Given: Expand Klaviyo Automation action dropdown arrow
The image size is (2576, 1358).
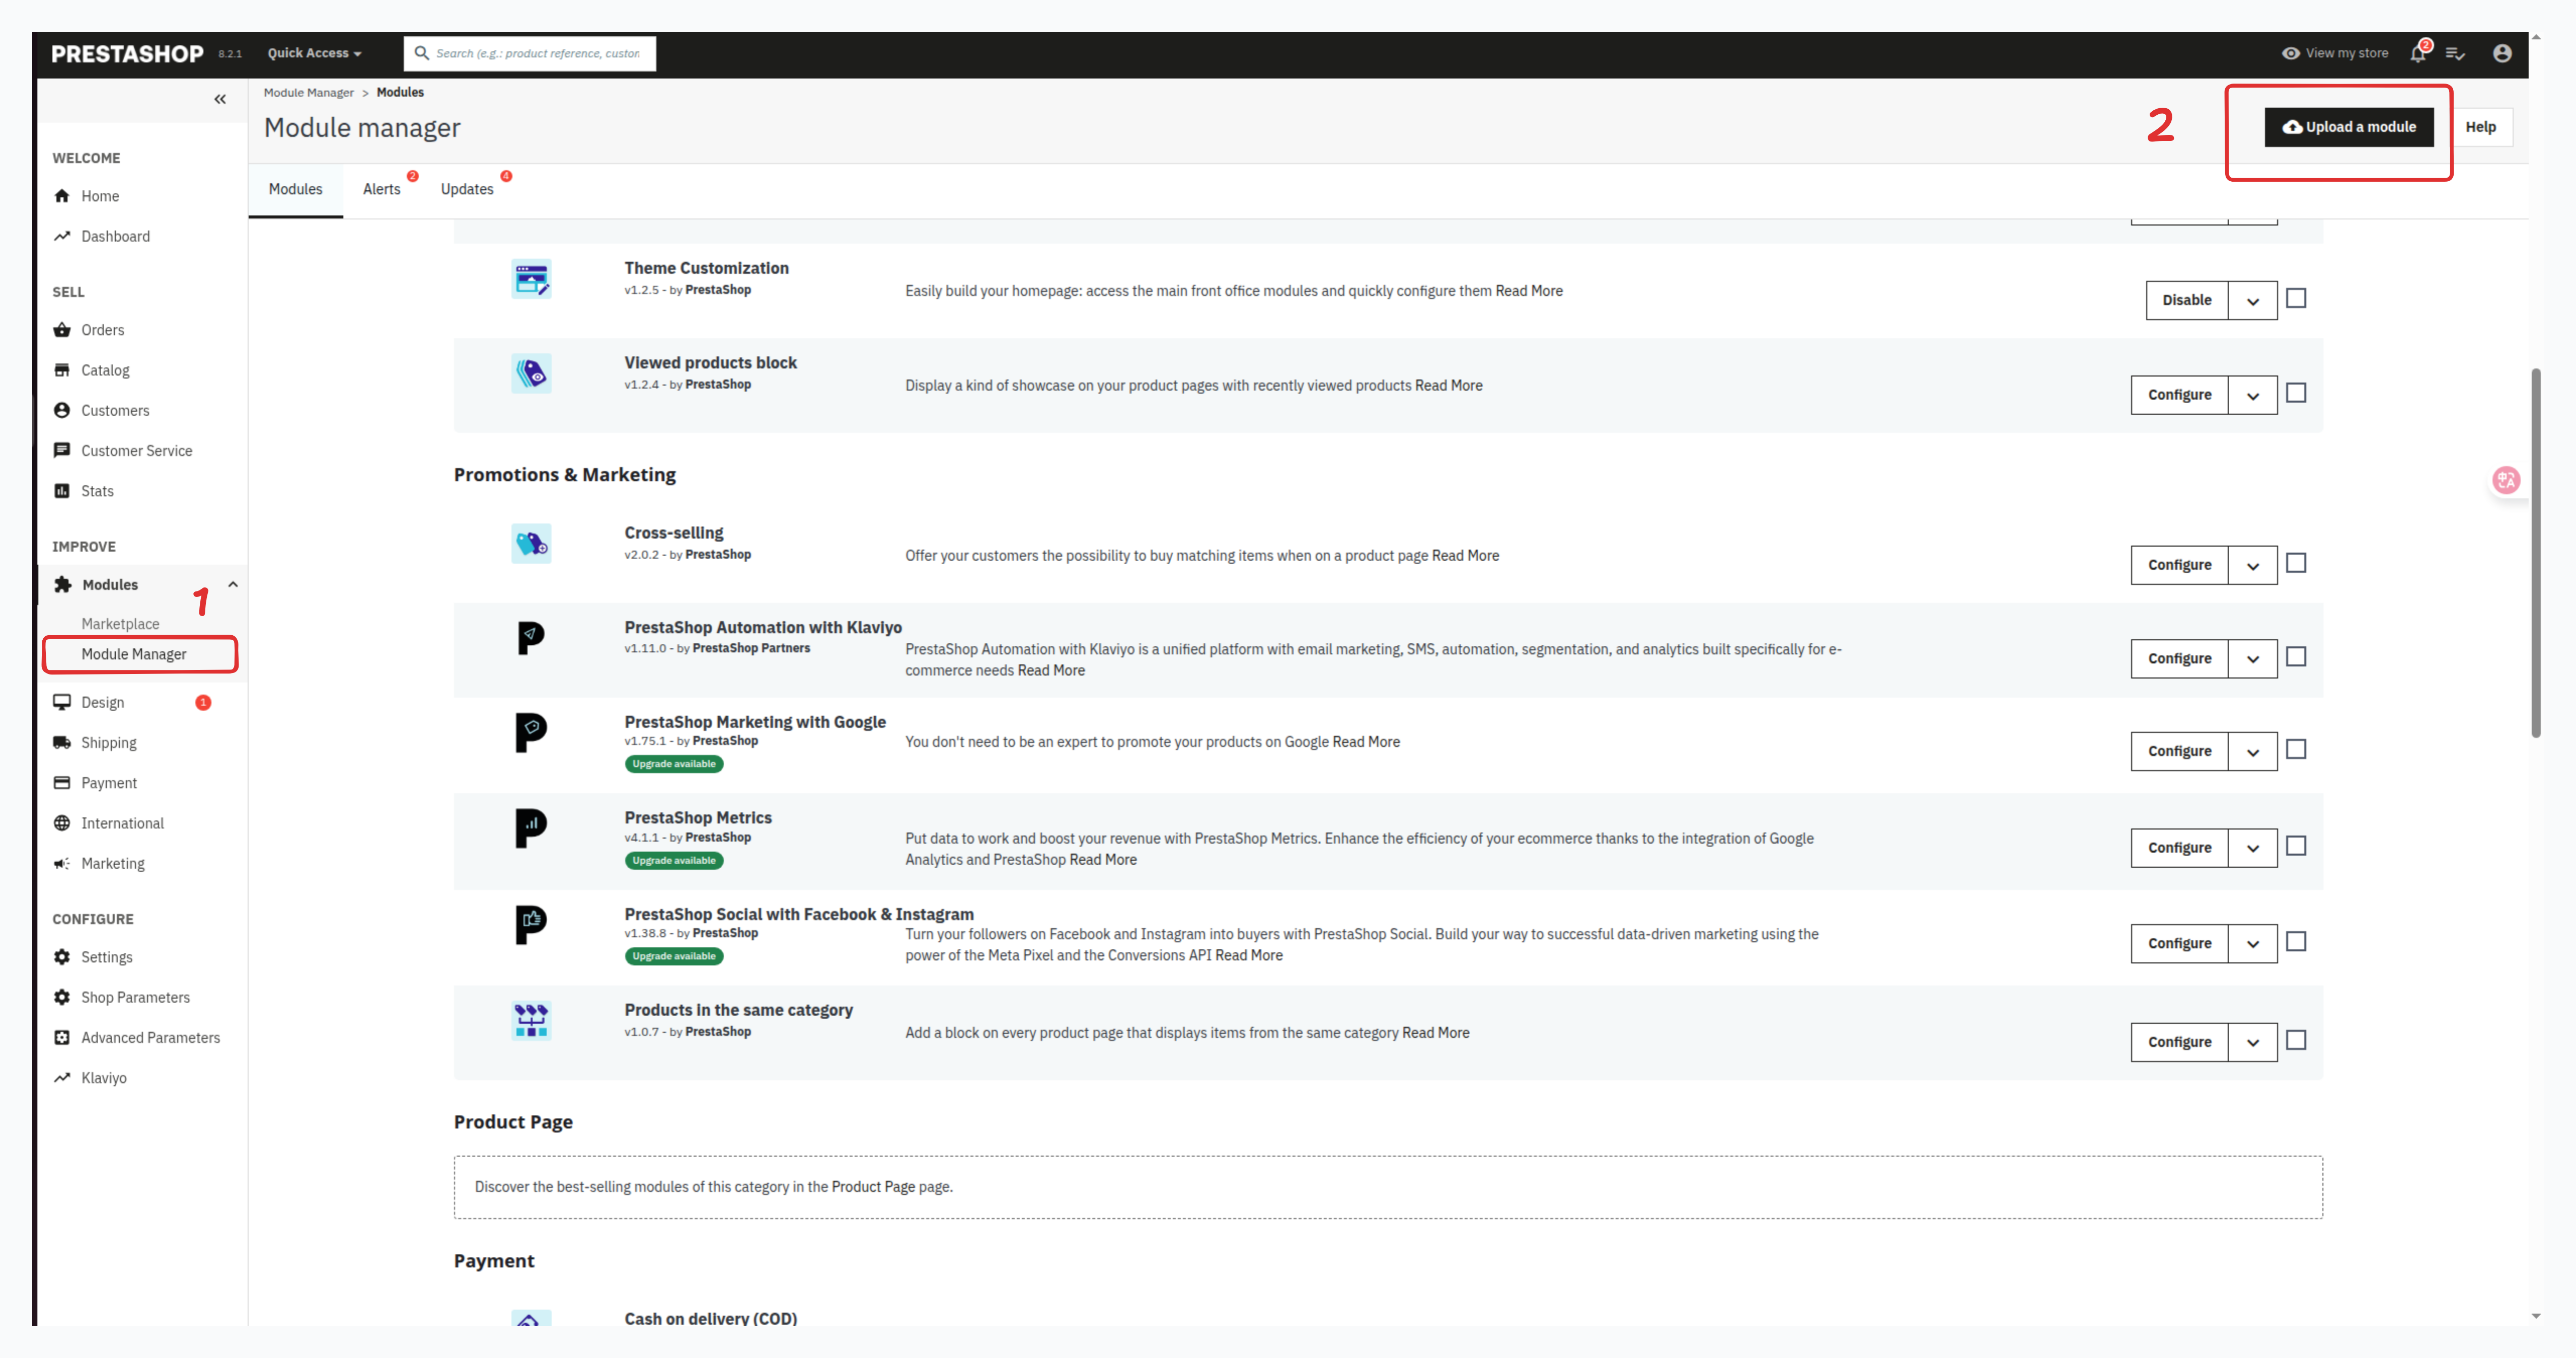Looking at the screenshot, I should (2253, 659).
